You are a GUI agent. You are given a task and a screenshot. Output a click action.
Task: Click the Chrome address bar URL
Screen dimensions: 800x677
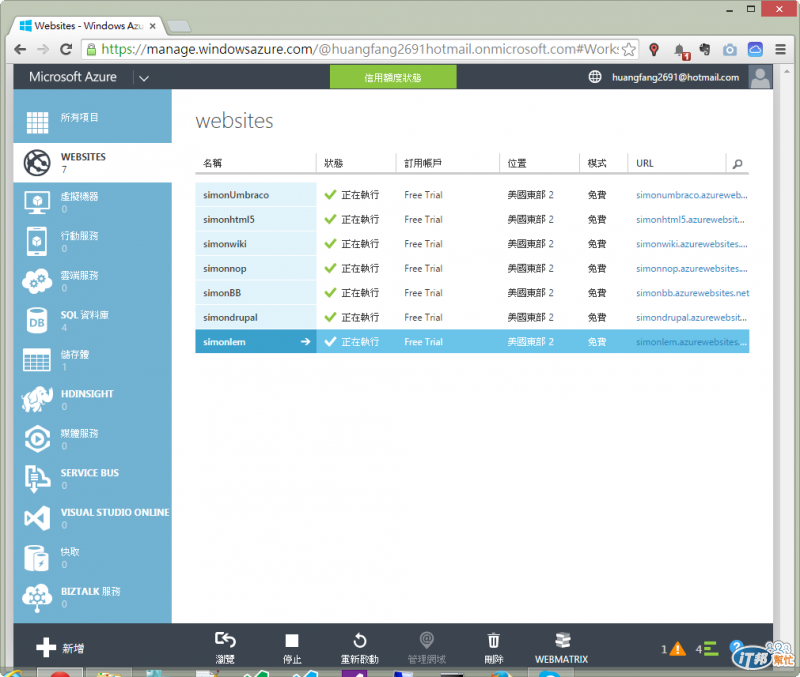tap(360, 49)
